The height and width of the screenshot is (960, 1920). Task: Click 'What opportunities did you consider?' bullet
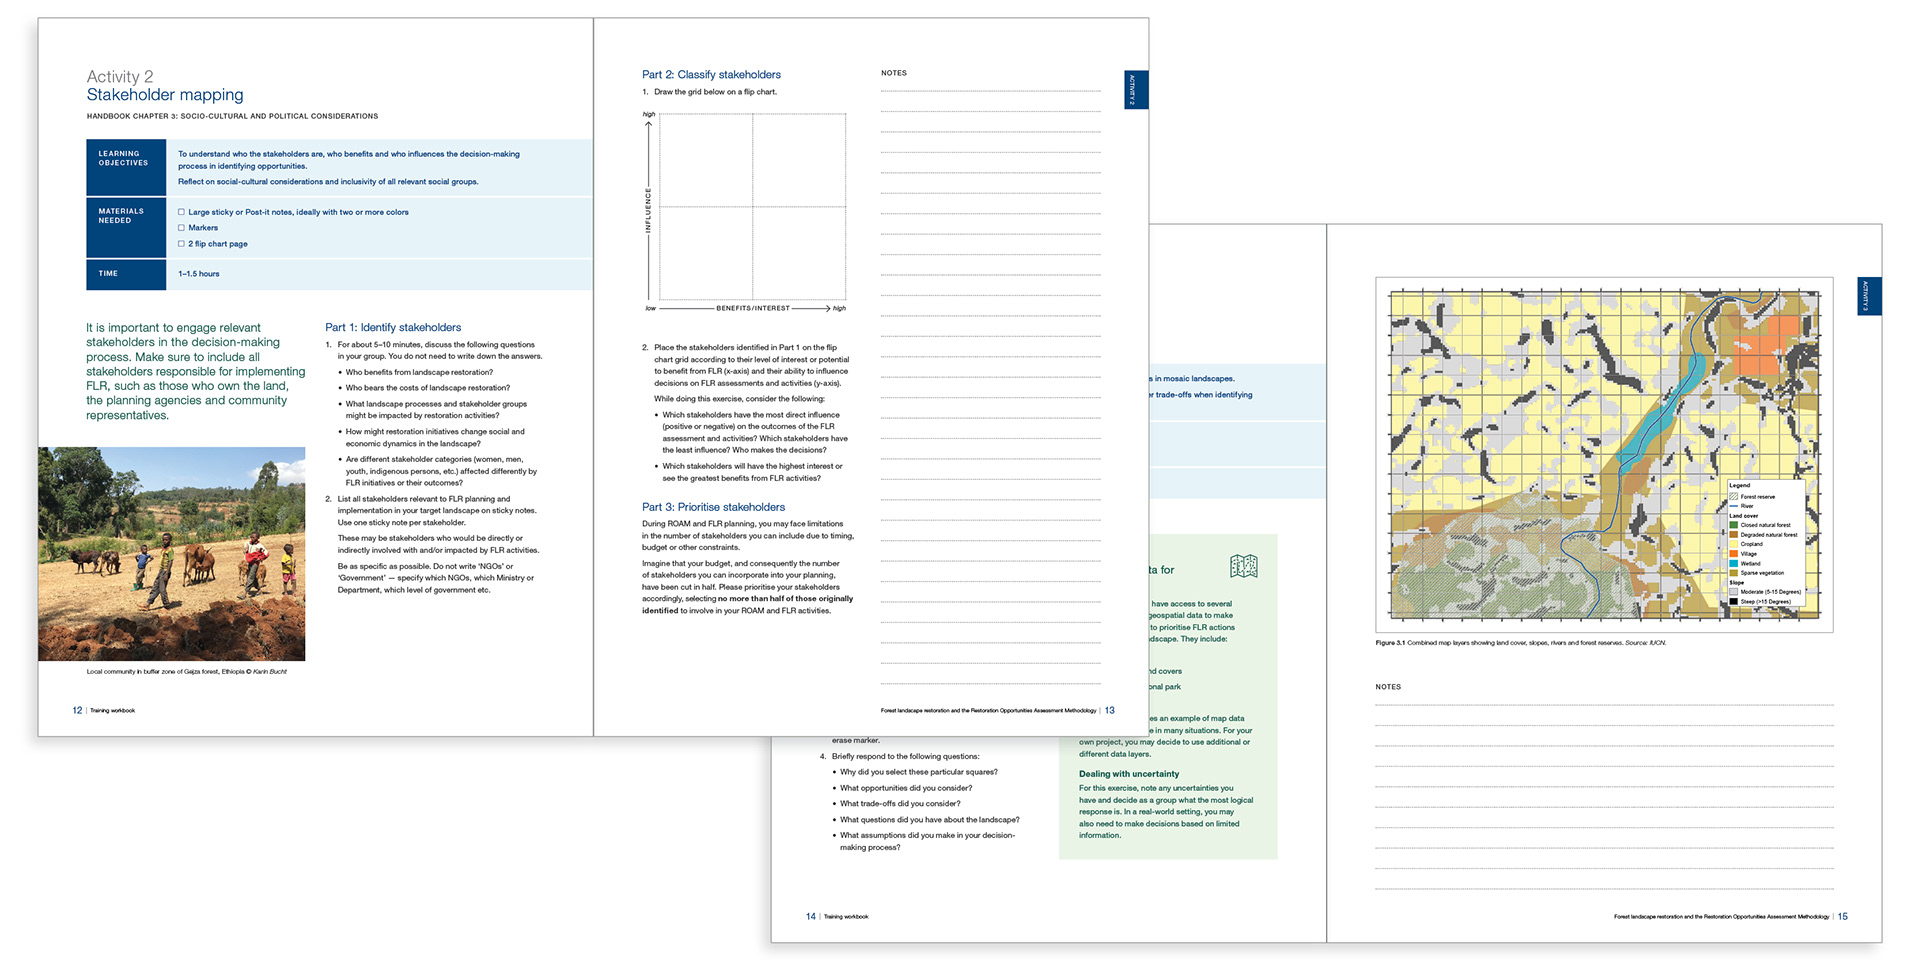905,788
